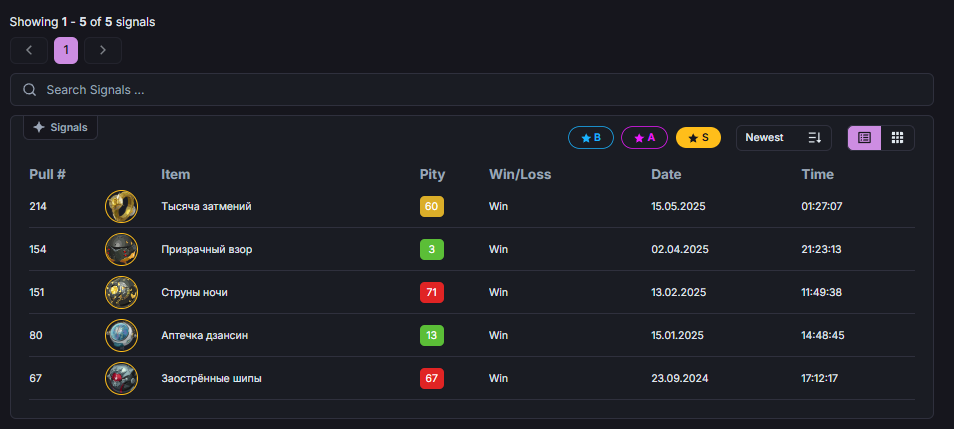Click time 14:48:45
The image size is (954, 429).
click(823, 335)
